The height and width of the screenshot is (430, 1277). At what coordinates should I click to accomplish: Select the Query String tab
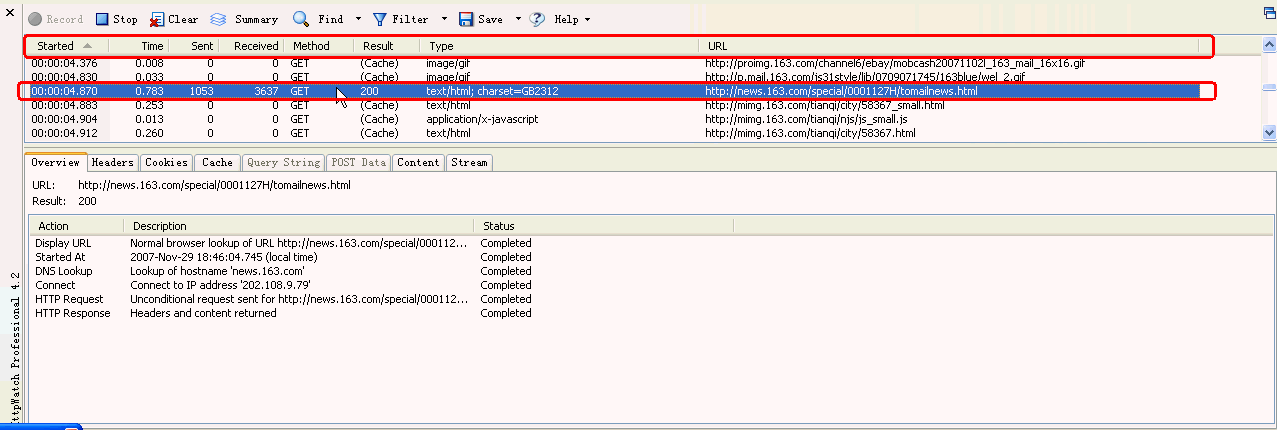284,162
